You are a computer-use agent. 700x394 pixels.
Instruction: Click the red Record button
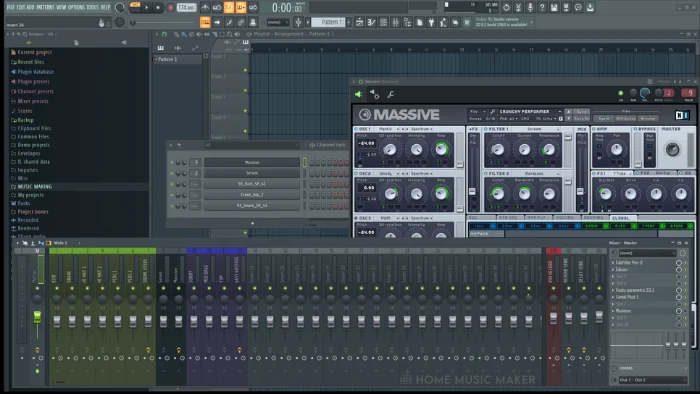coord(170,8)
